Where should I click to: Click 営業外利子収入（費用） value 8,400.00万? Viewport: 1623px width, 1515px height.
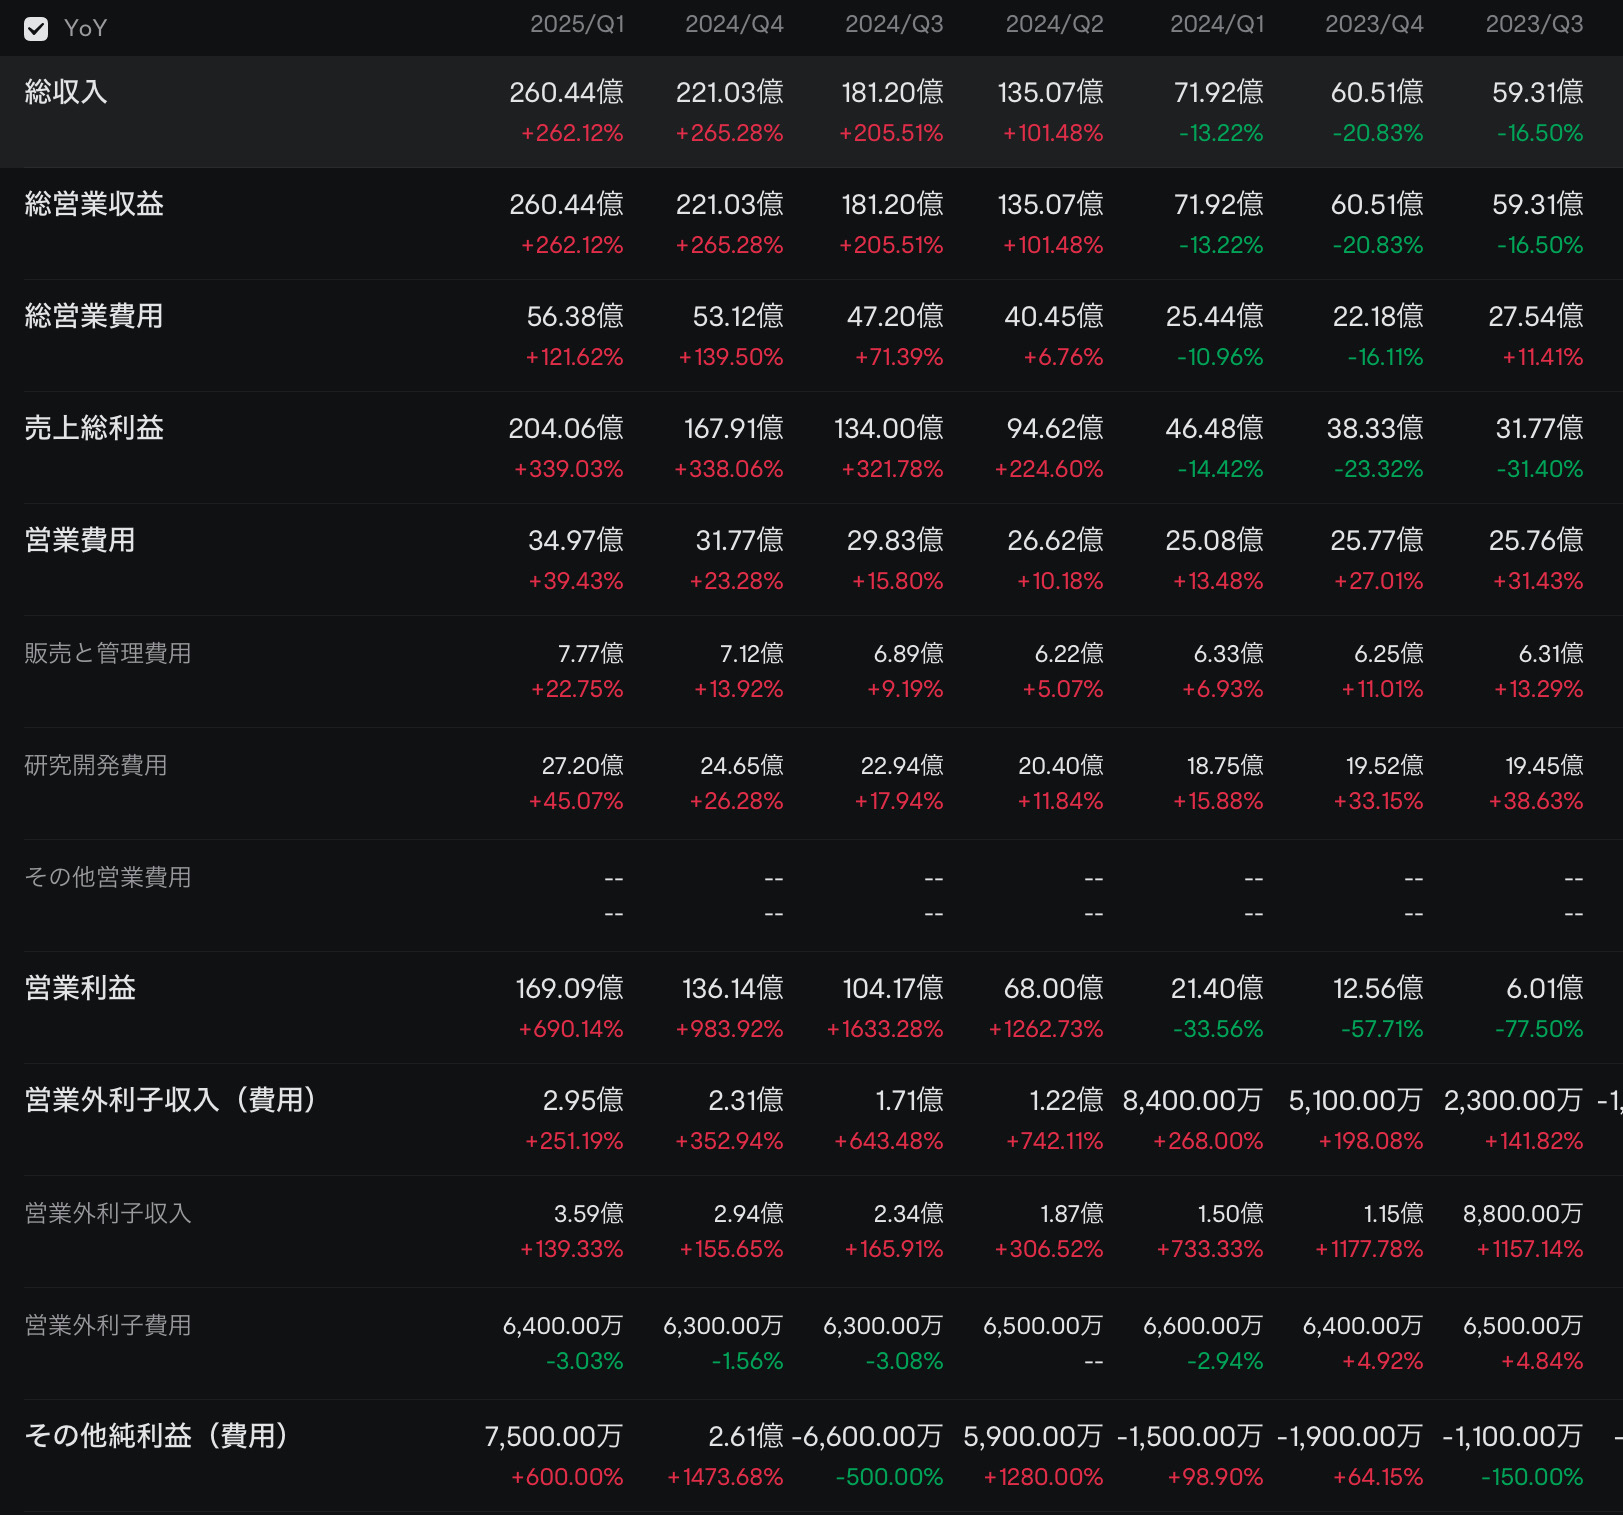pyautogui.click(x=1193, y=1101)
